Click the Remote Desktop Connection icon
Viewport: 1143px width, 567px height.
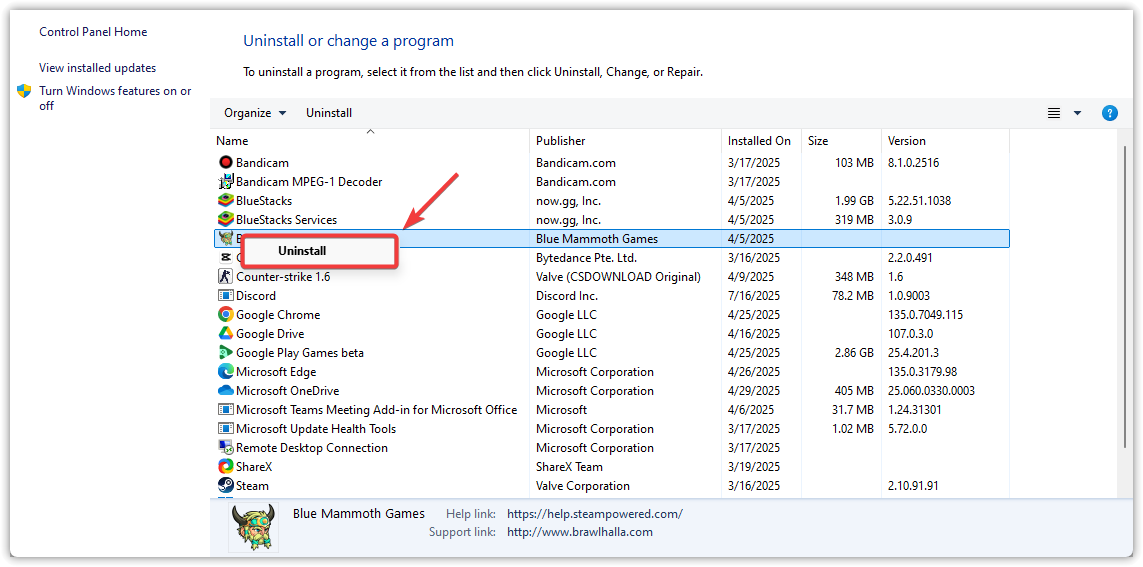[225, 447]
